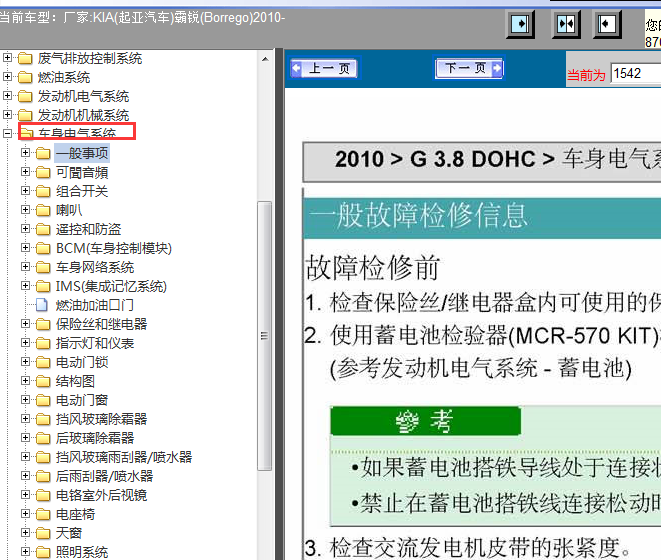Expand the 废气排放控制系统 tree node

pyautogui.click(x=7, y=58)
